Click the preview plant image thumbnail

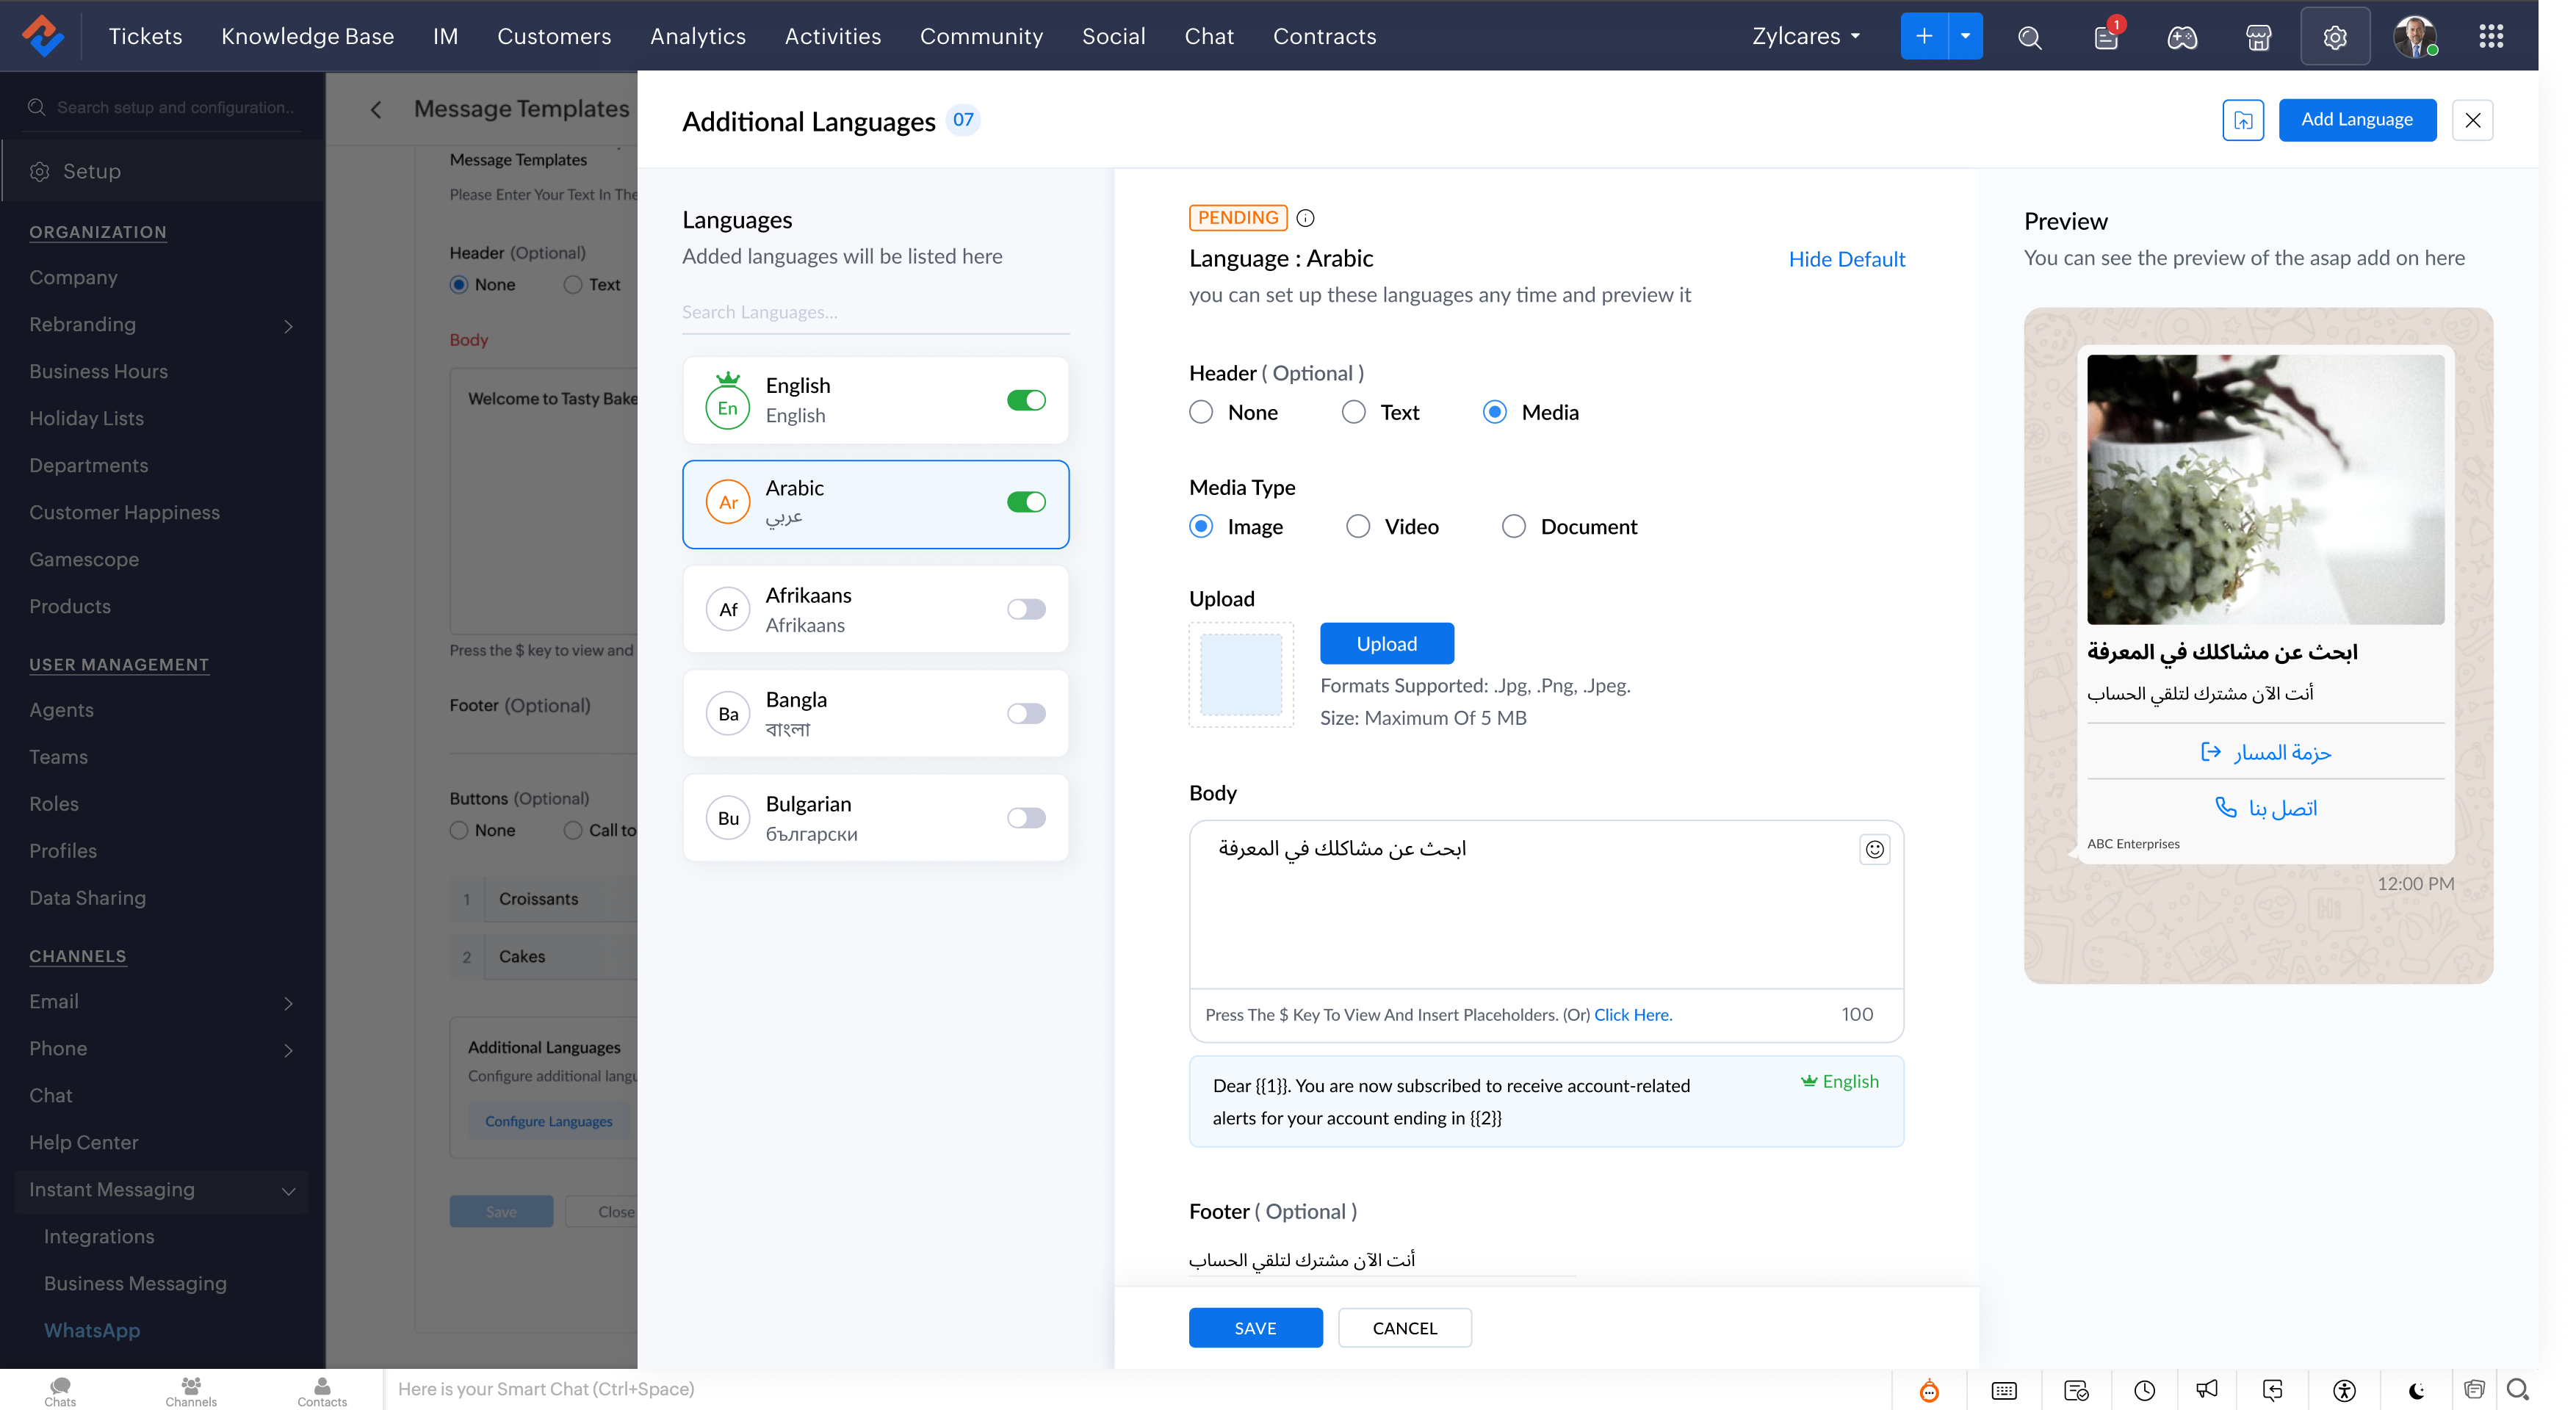[2265, 489]
